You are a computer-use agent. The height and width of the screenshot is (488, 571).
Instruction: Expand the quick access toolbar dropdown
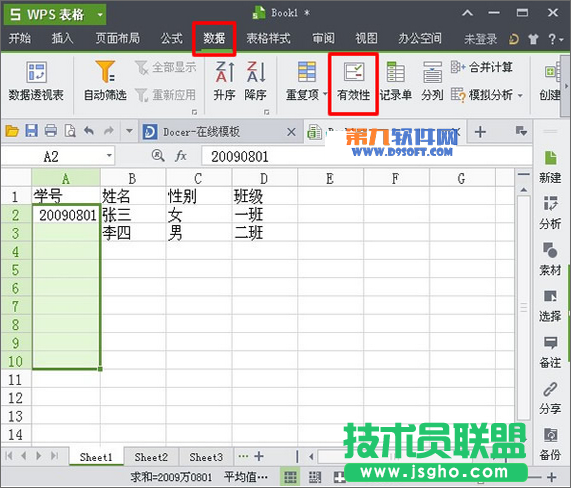coord(129,130)
